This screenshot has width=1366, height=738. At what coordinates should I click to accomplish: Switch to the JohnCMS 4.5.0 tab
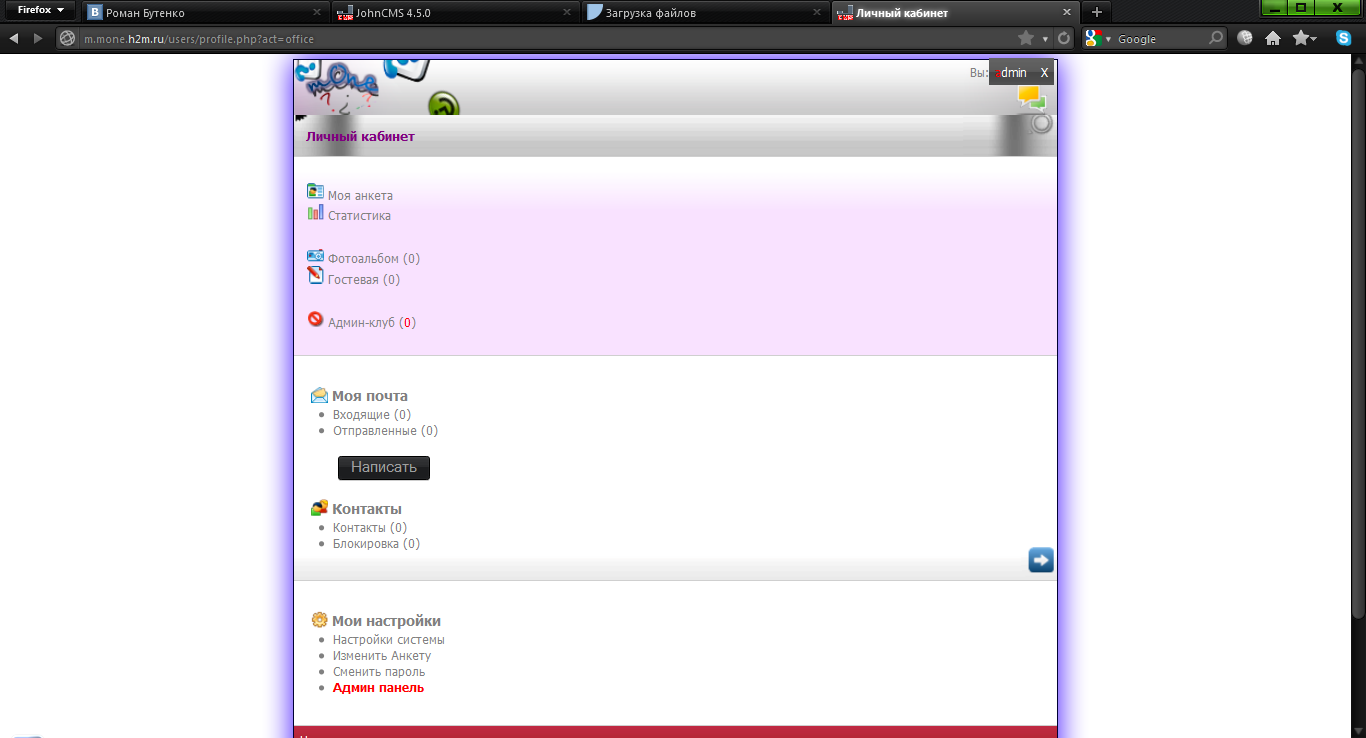click(455, 13)
